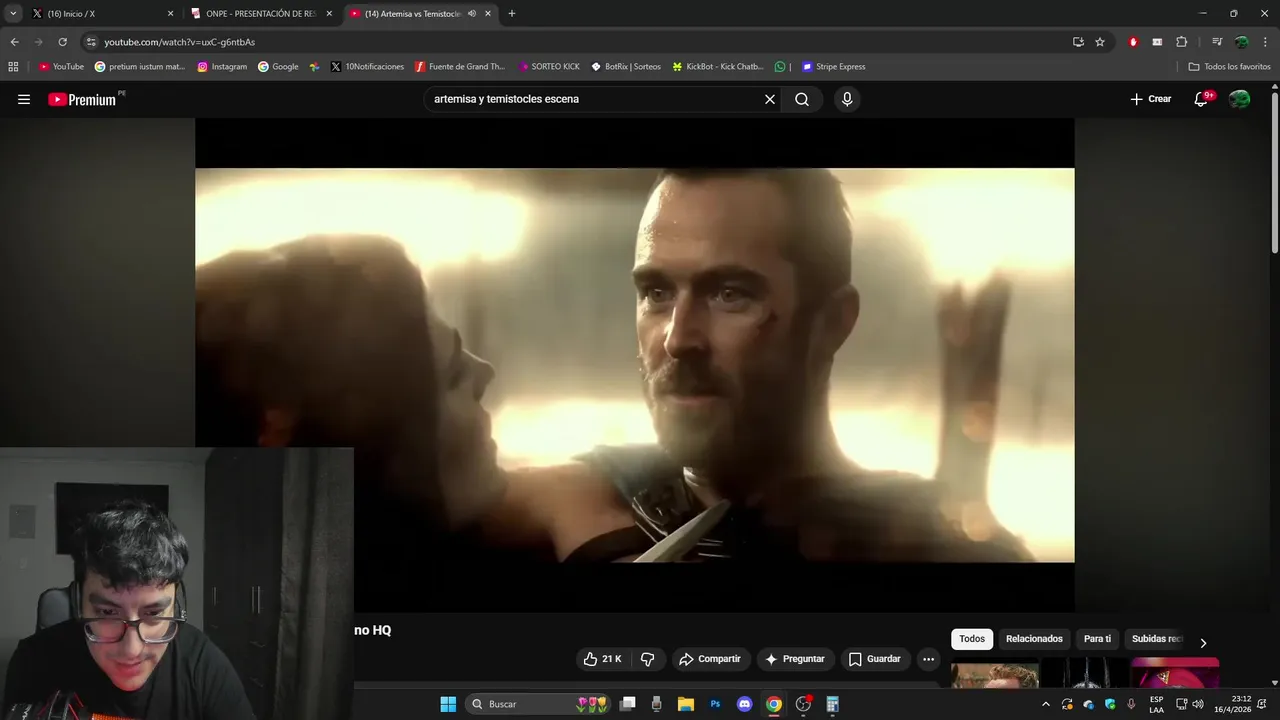Ask about the video with Preguntar
This screenshot has width=1280, height=720.
click(x=795, y=659)
